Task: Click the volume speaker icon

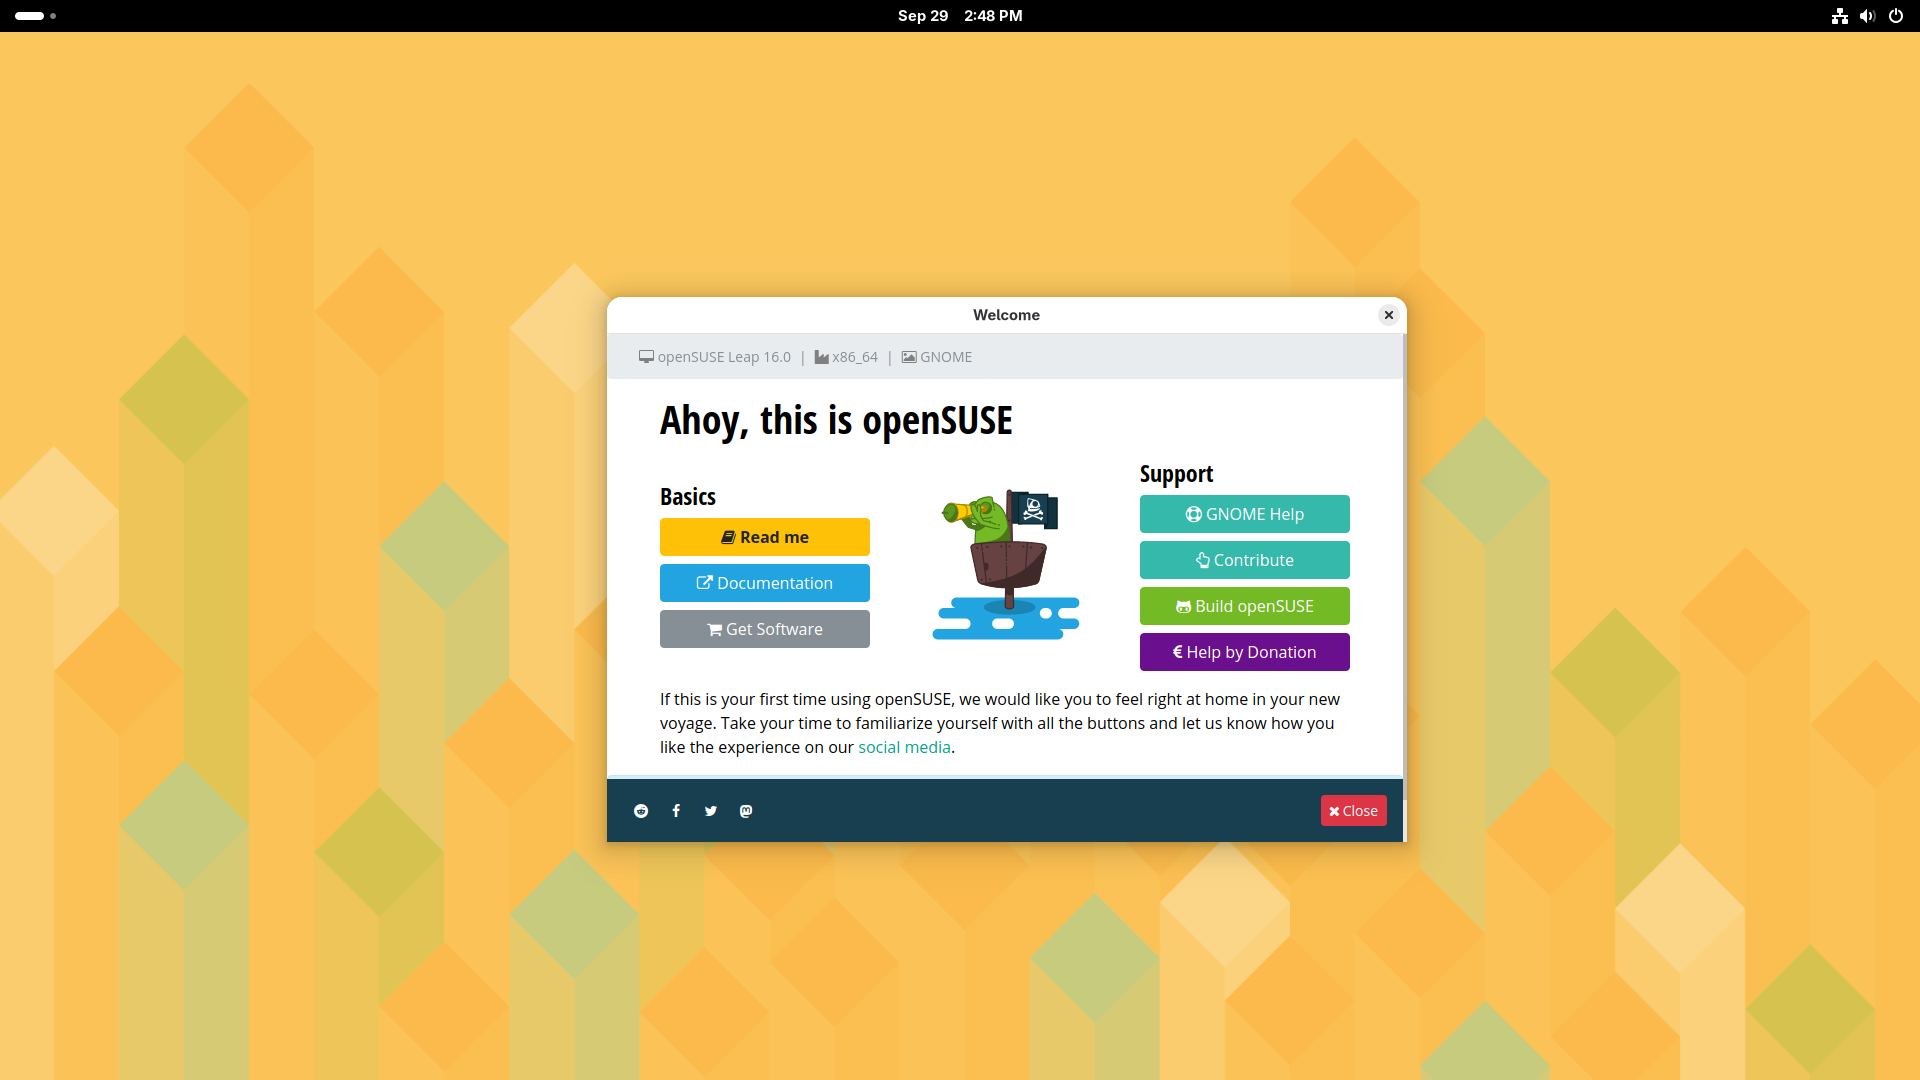Action: coord(1867,16)
